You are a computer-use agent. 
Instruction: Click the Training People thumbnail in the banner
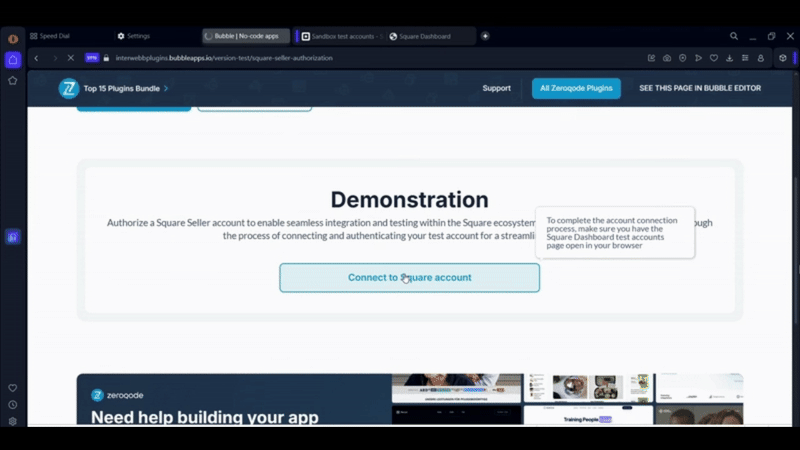588,415
